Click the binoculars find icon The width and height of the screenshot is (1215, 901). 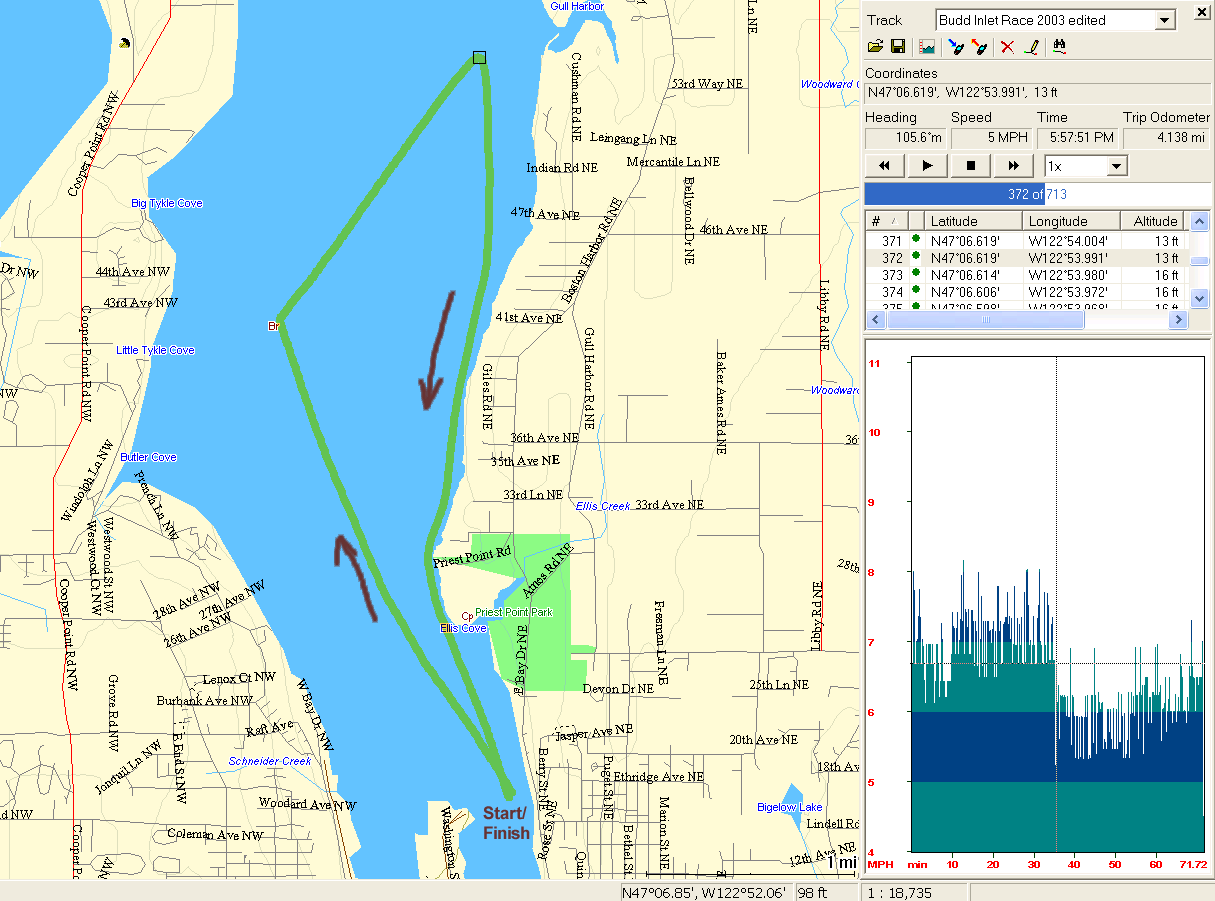1060,47
